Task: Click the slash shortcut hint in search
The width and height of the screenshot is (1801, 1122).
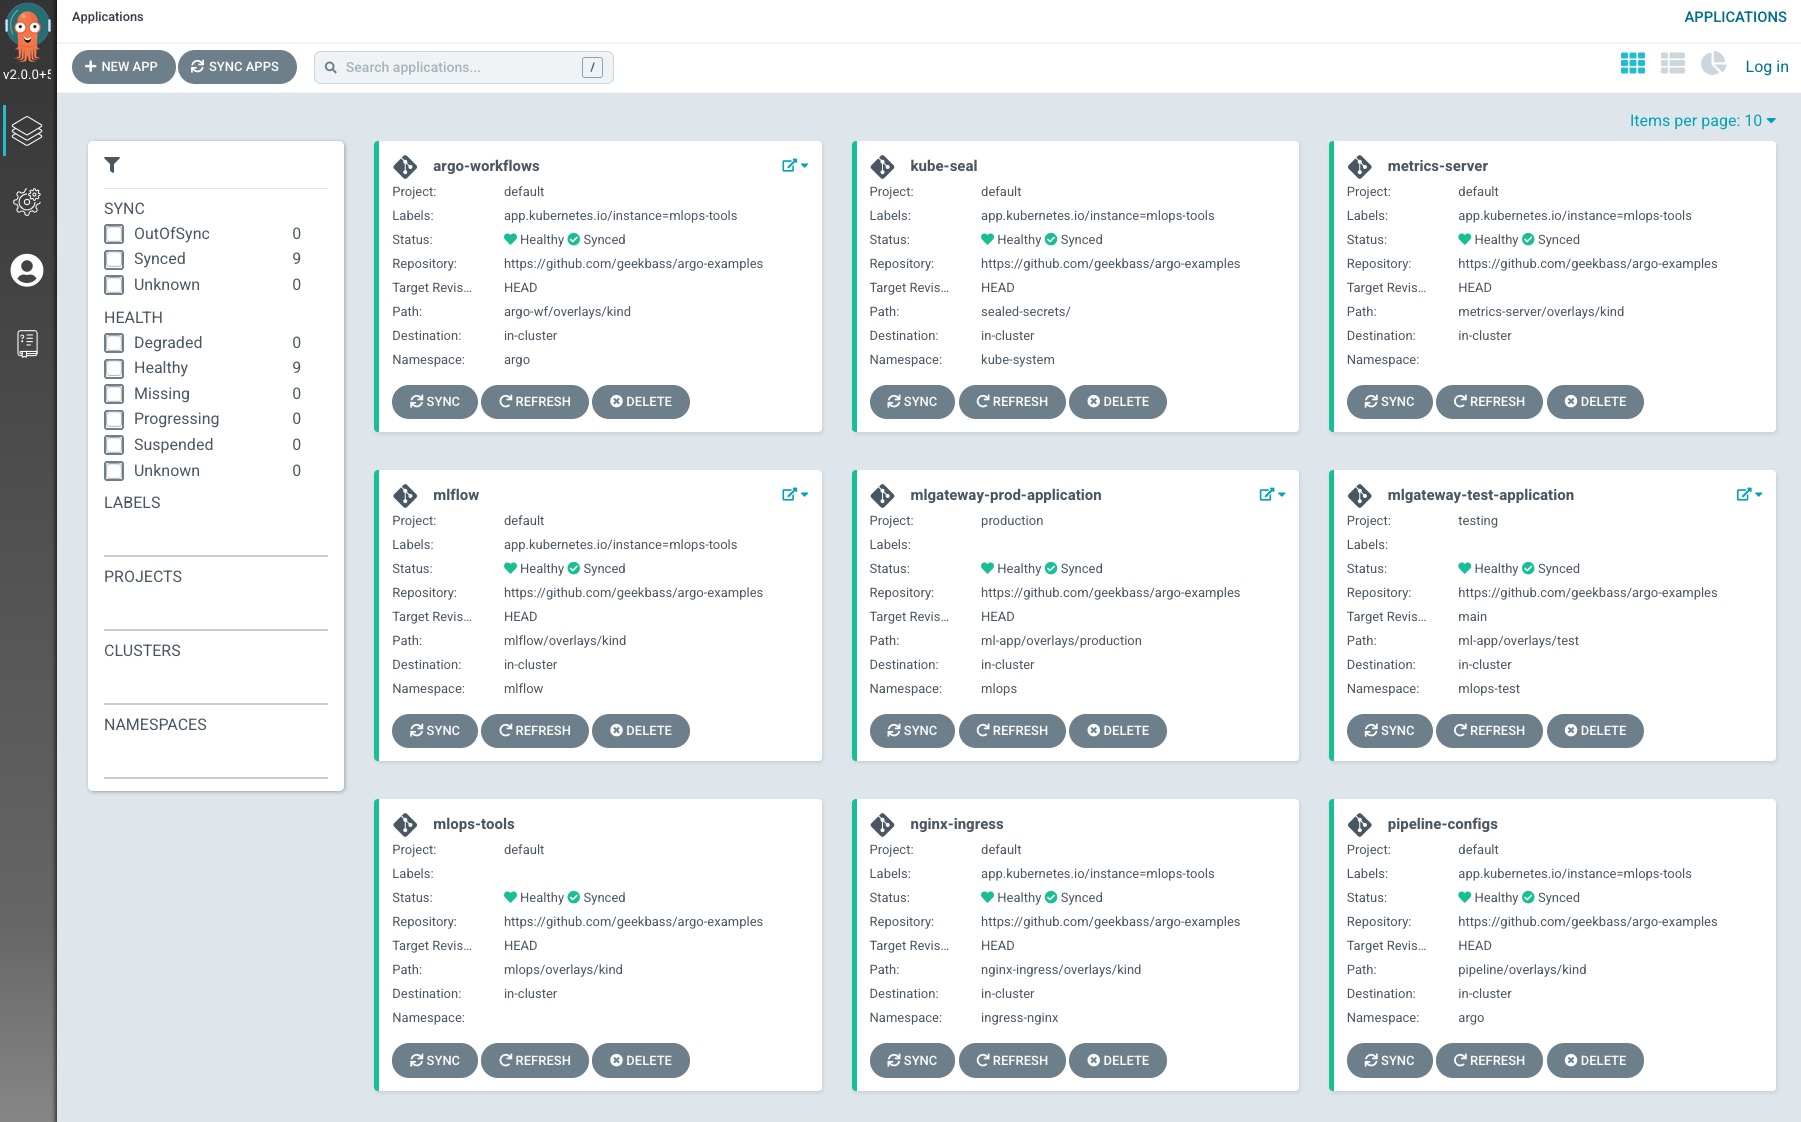Action: click(592, 67)
